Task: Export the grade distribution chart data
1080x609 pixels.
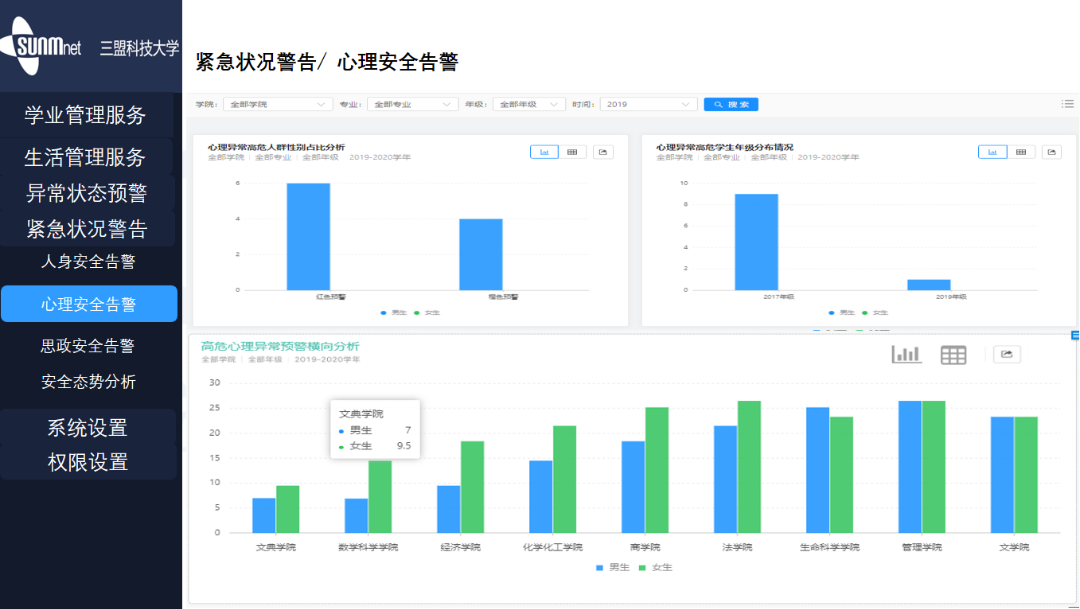Action: coord(1051,152)
